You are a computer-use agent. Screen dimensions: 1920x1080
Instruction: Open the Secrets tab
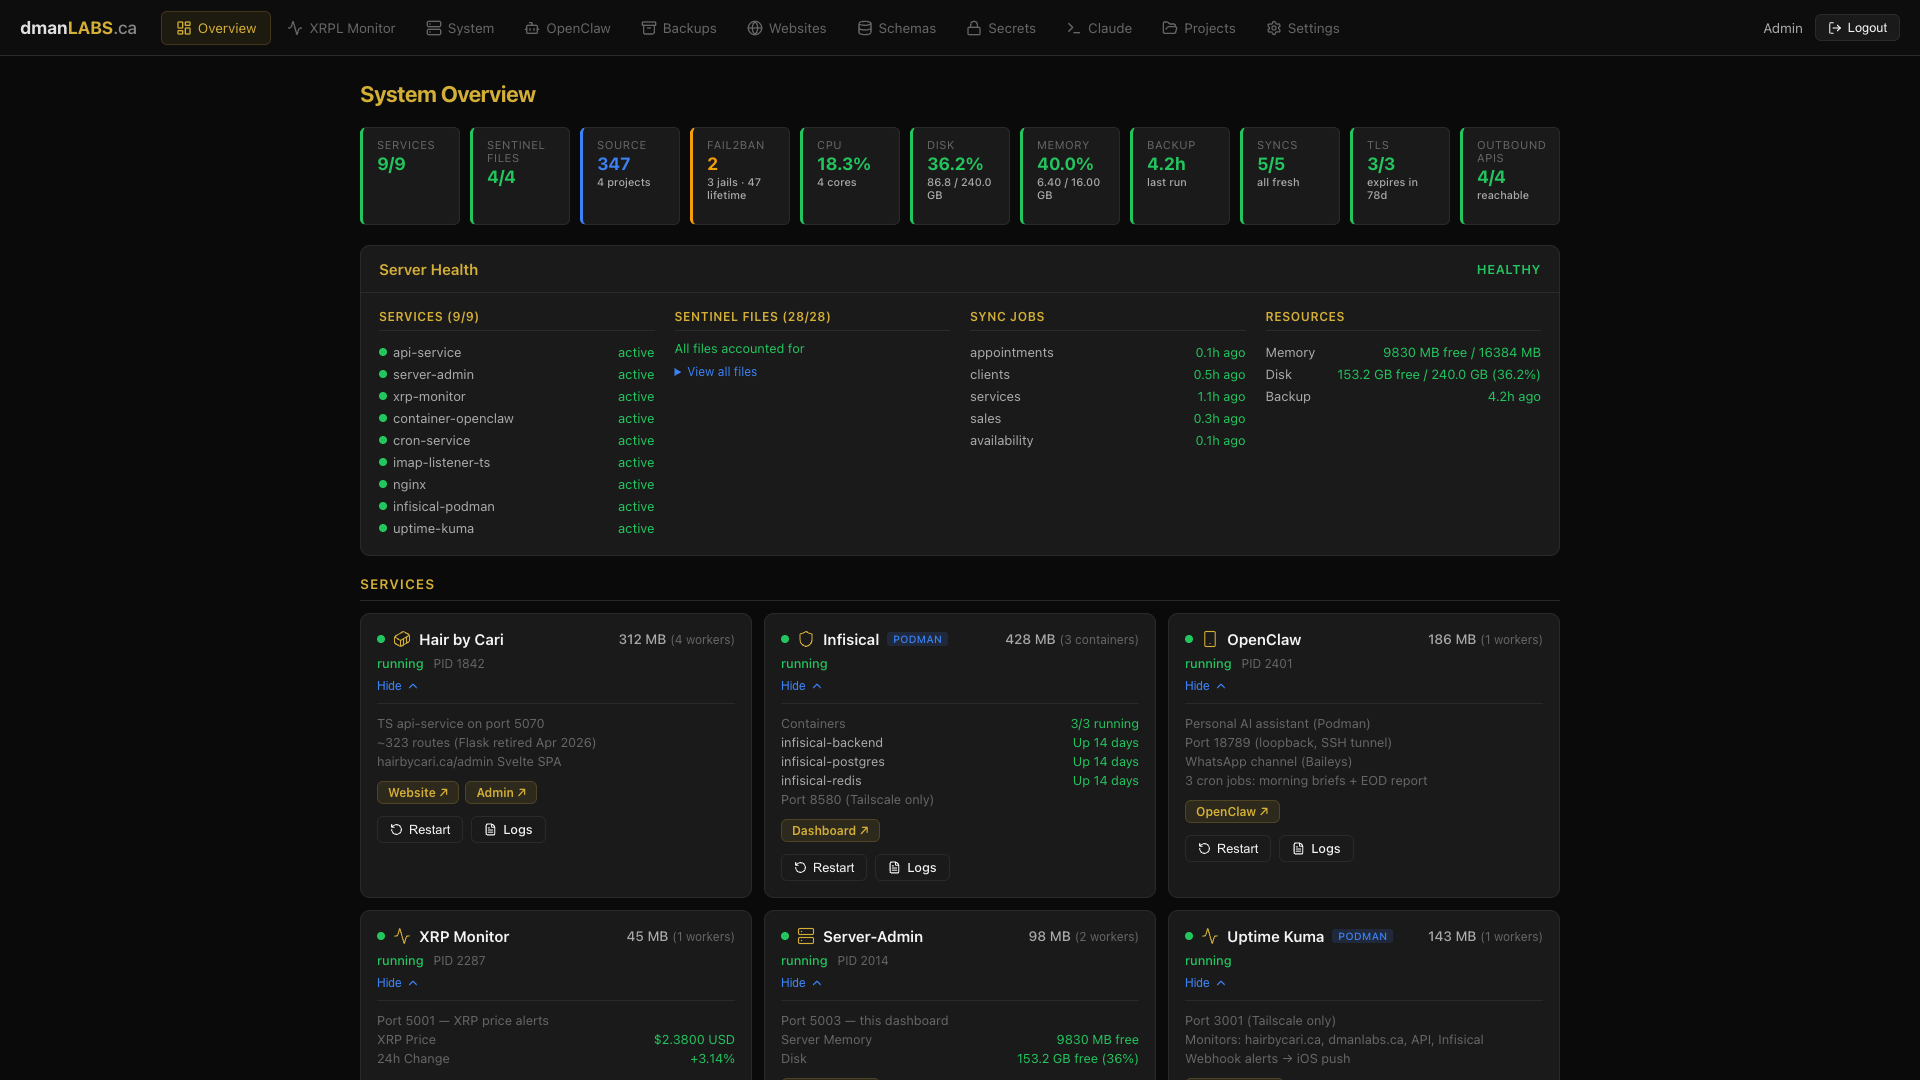coord(1001,28)
